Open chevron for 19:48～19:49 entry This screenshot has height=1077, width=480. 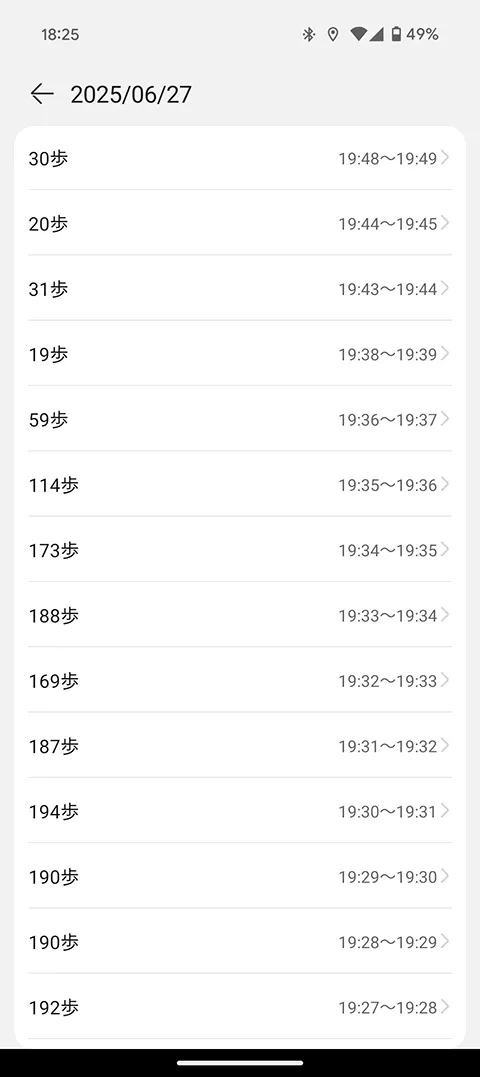[x=445, y=158]
